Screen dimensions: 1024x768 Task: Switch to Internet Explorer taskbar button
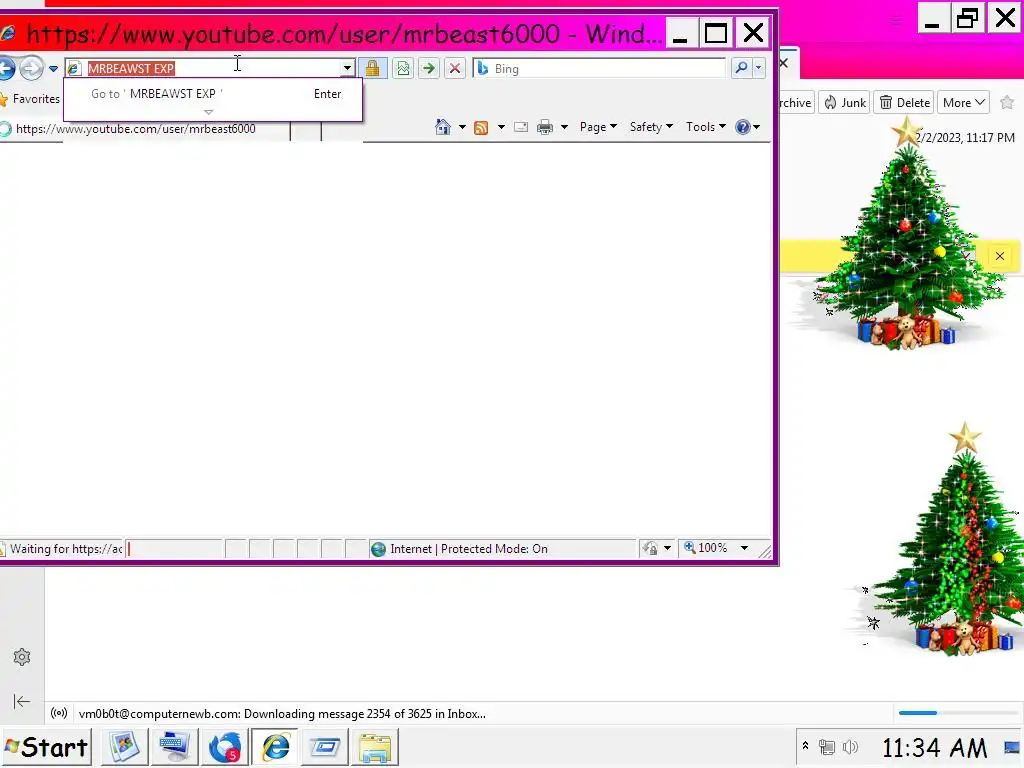click(x=275, y=747)
